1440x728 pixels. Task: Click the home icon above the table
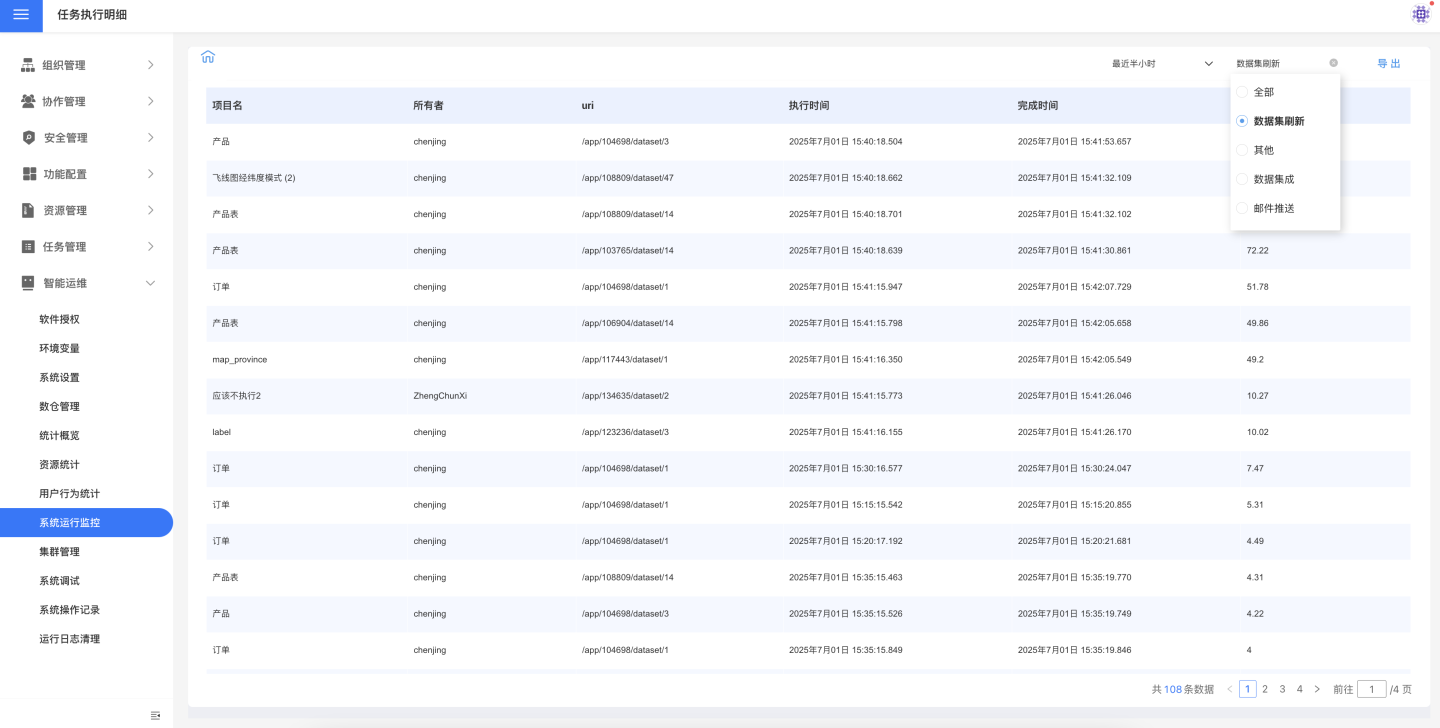[x=208, y=57]
